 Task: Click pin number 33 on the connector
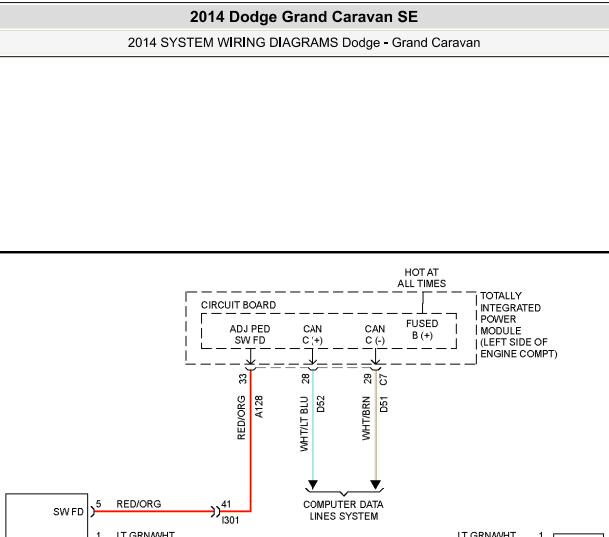[x=243, y=379]
